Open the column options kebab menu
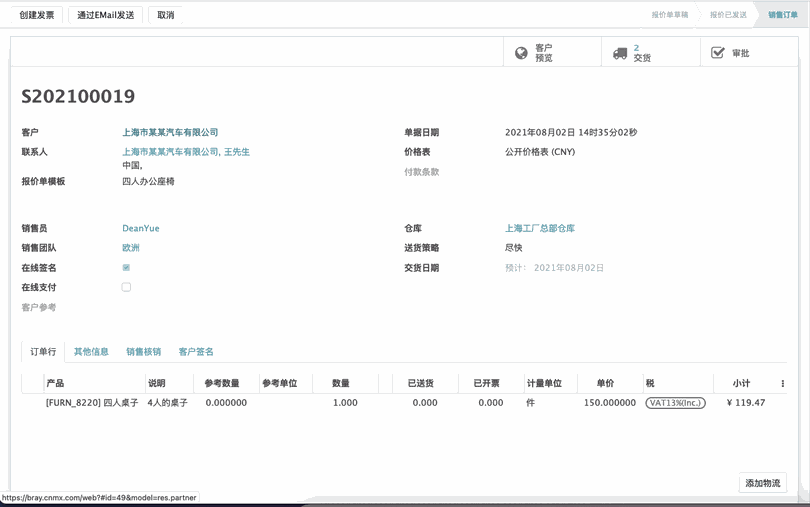The width and height of the screenshot is (810, 507). [x=783, y=383]
